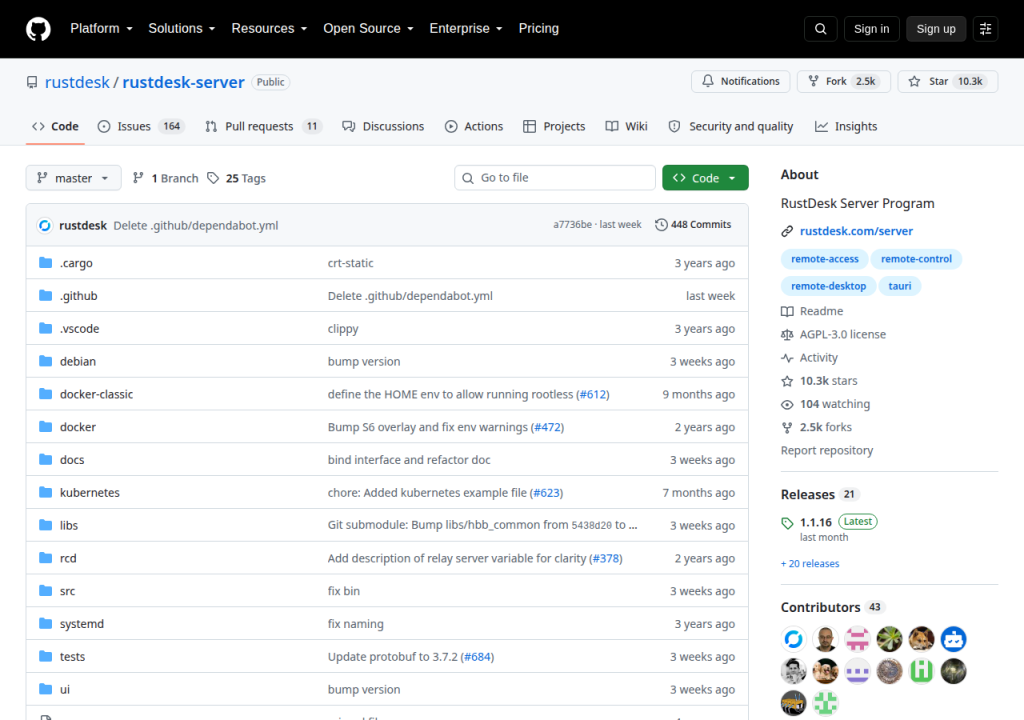The height and width of the screenshot is (720, 1024).
Task: Click the Sign up button
Action: point(936,29)
